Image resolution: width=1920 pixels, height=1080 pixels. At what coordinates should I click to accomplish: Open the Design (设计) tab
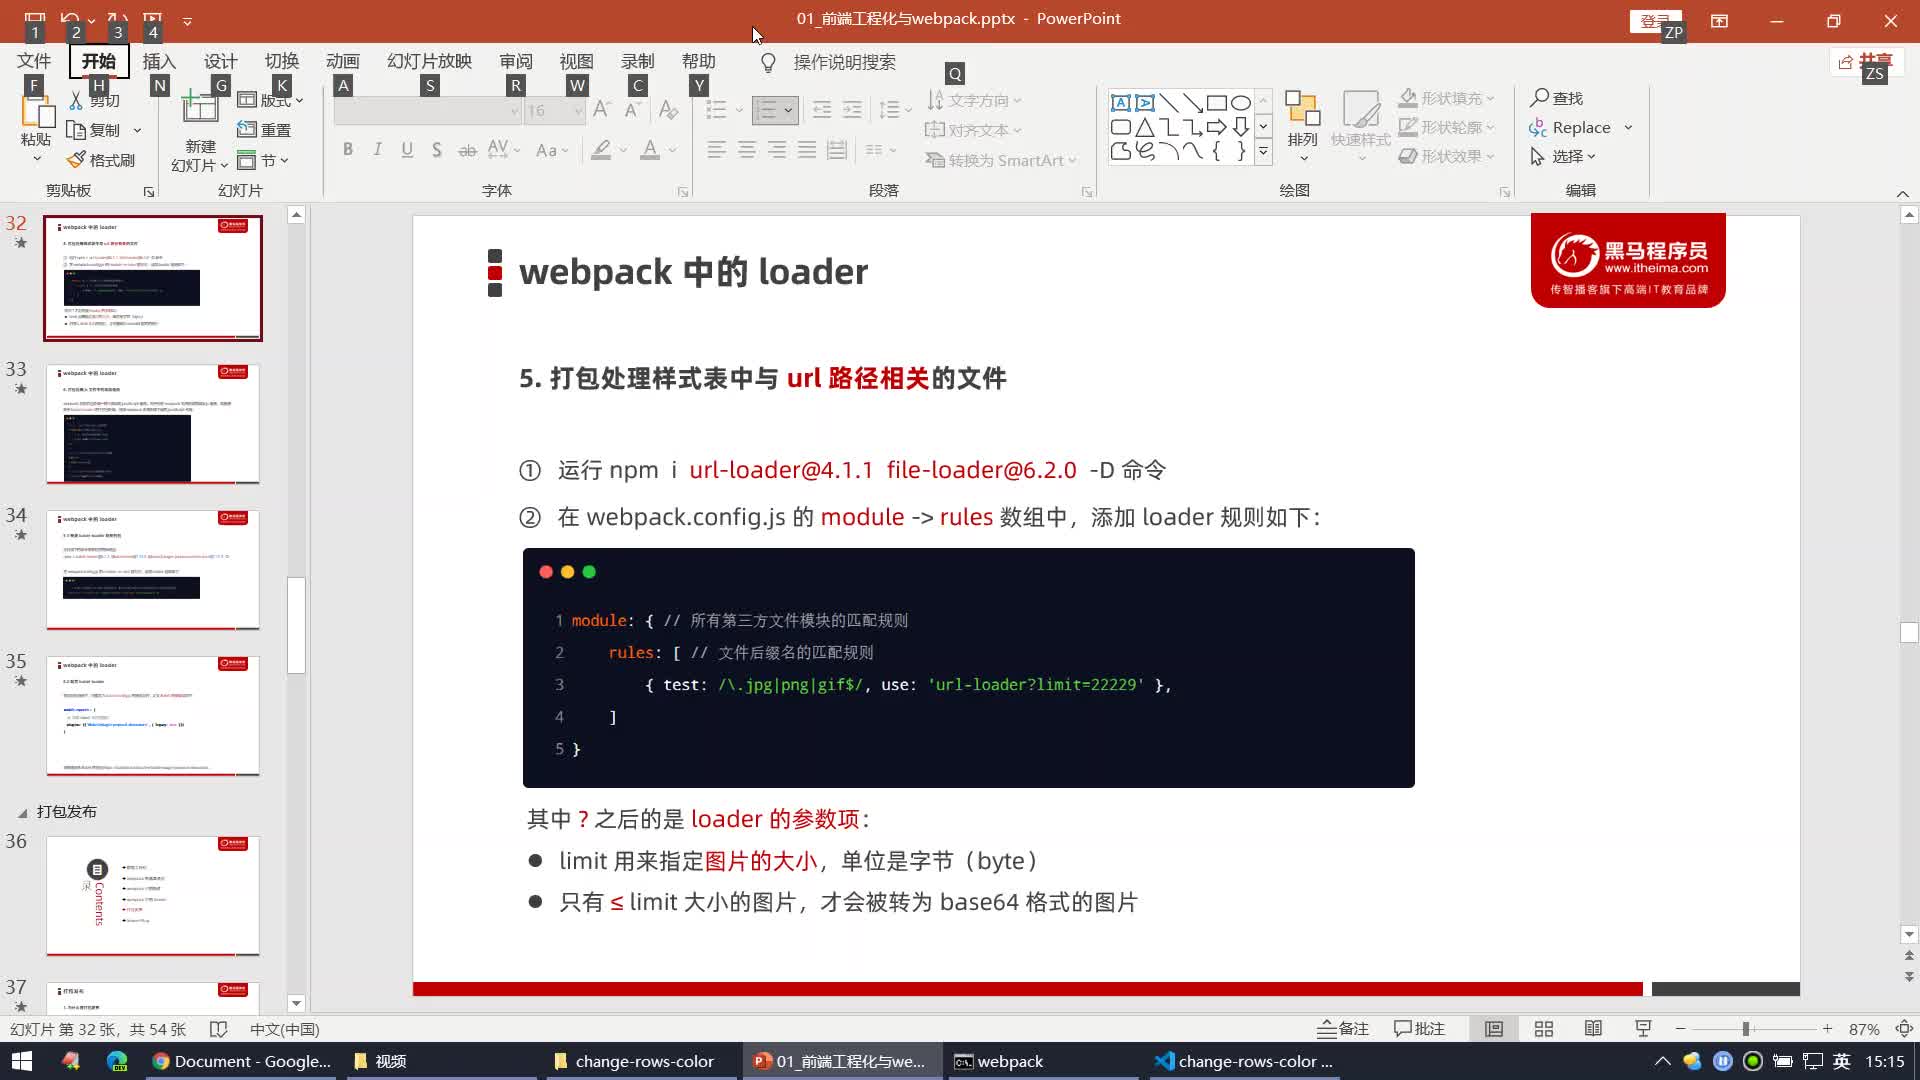click(220, 61)
